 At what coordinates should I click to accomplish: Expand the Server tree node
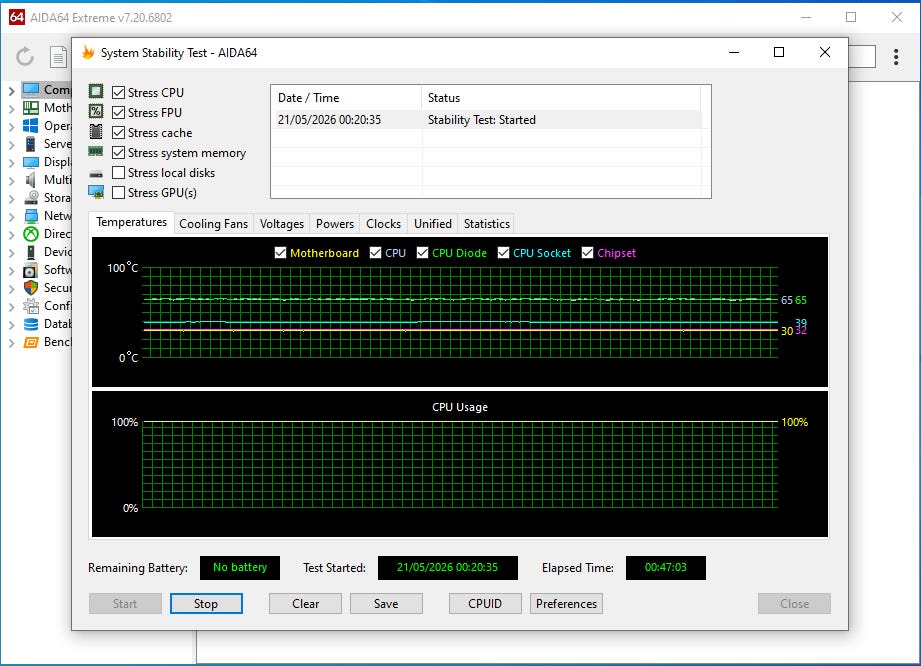pyautogui.click(x=11, y=144)
